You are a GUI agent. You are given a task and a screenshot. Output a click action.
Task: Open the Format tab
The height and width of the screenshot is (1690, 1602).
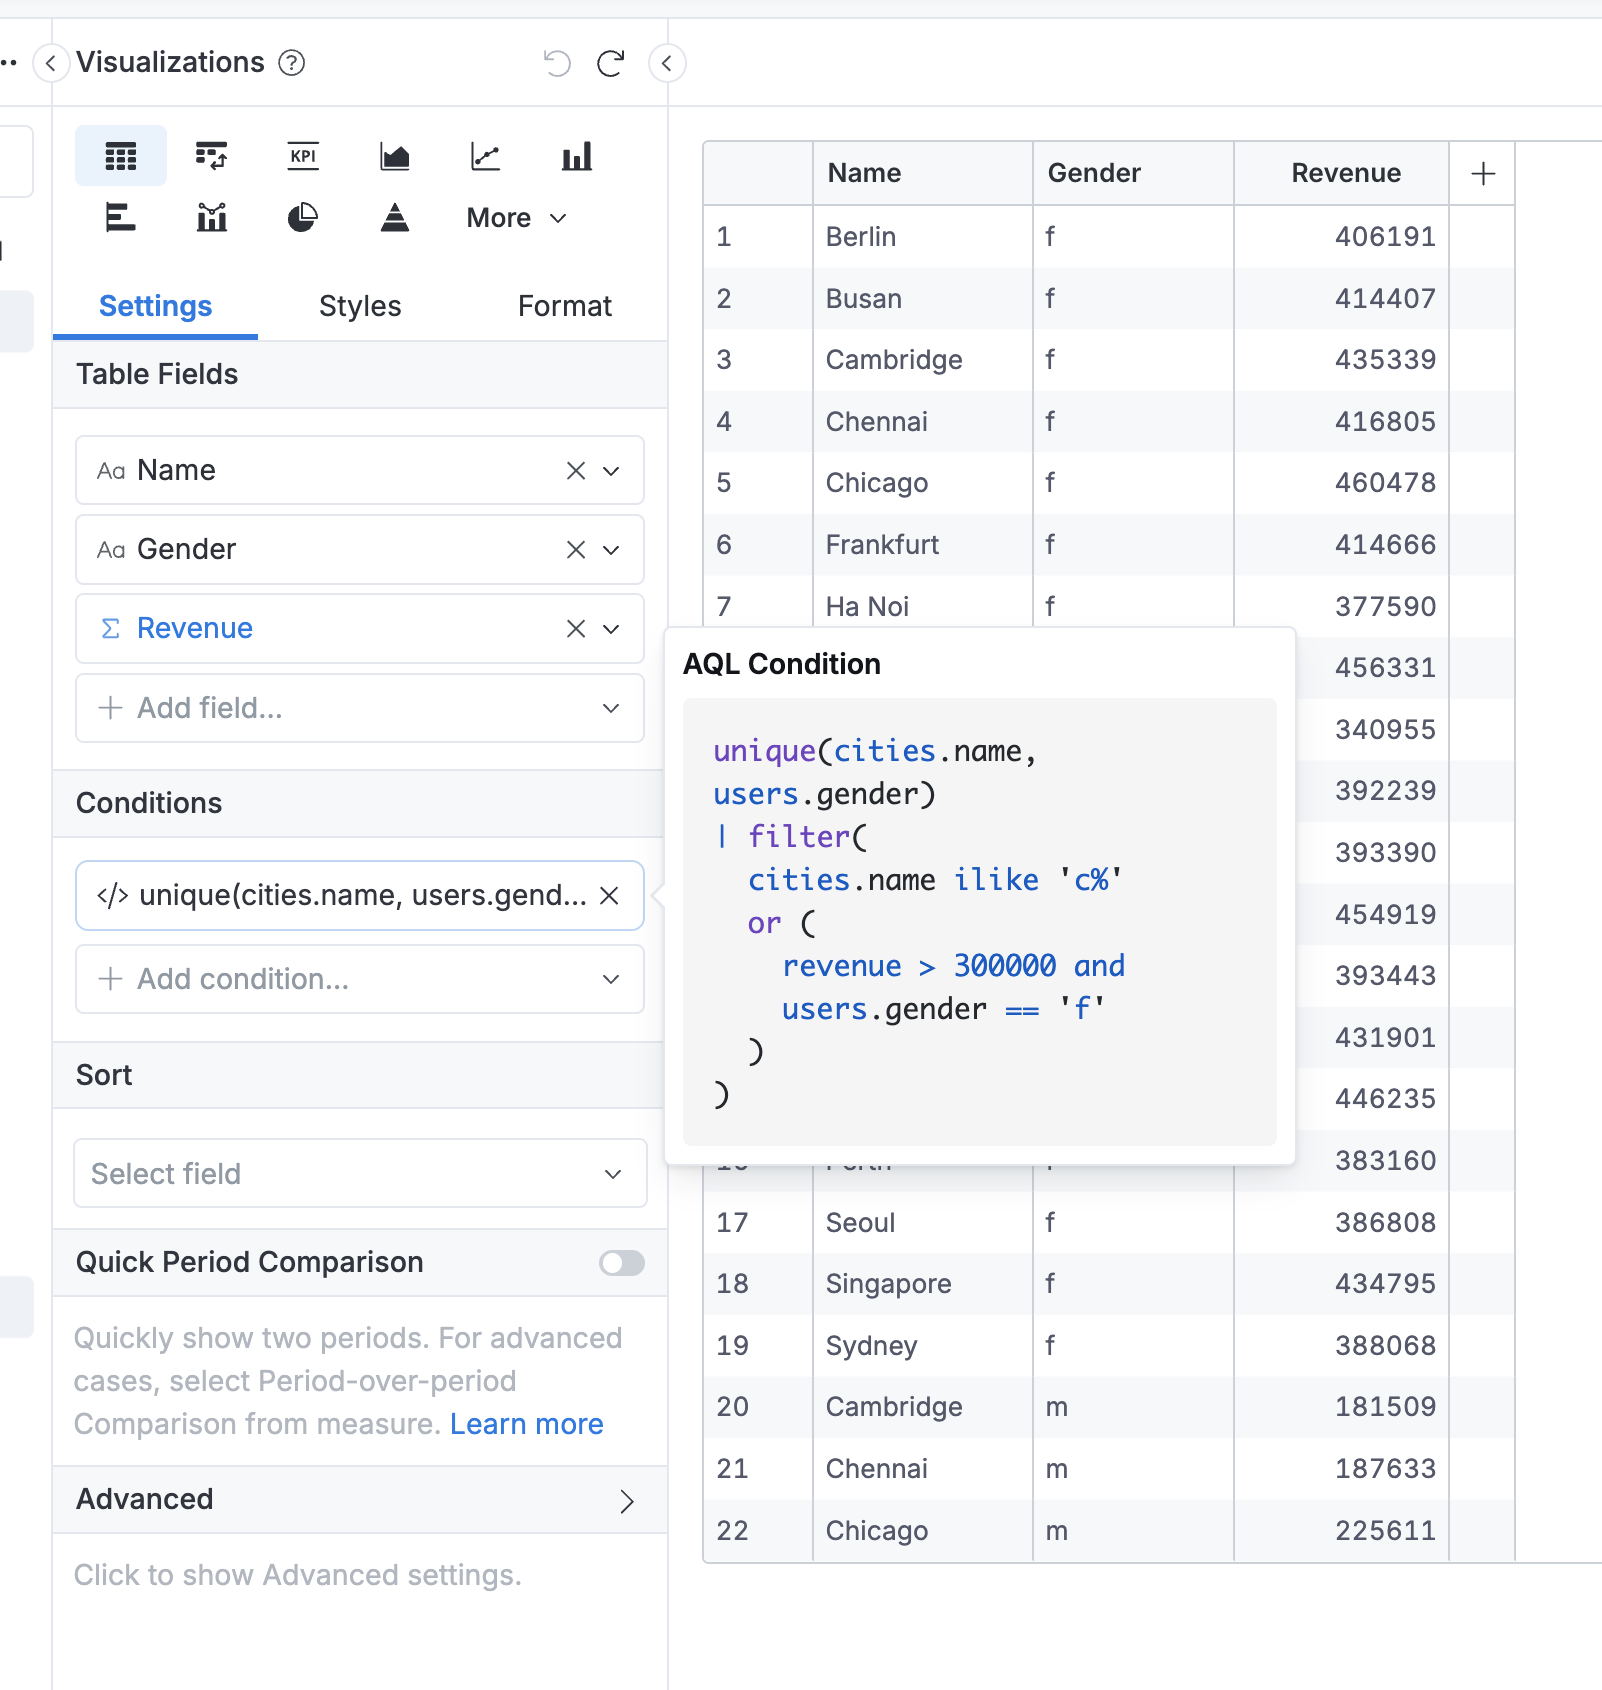point(564,306)
